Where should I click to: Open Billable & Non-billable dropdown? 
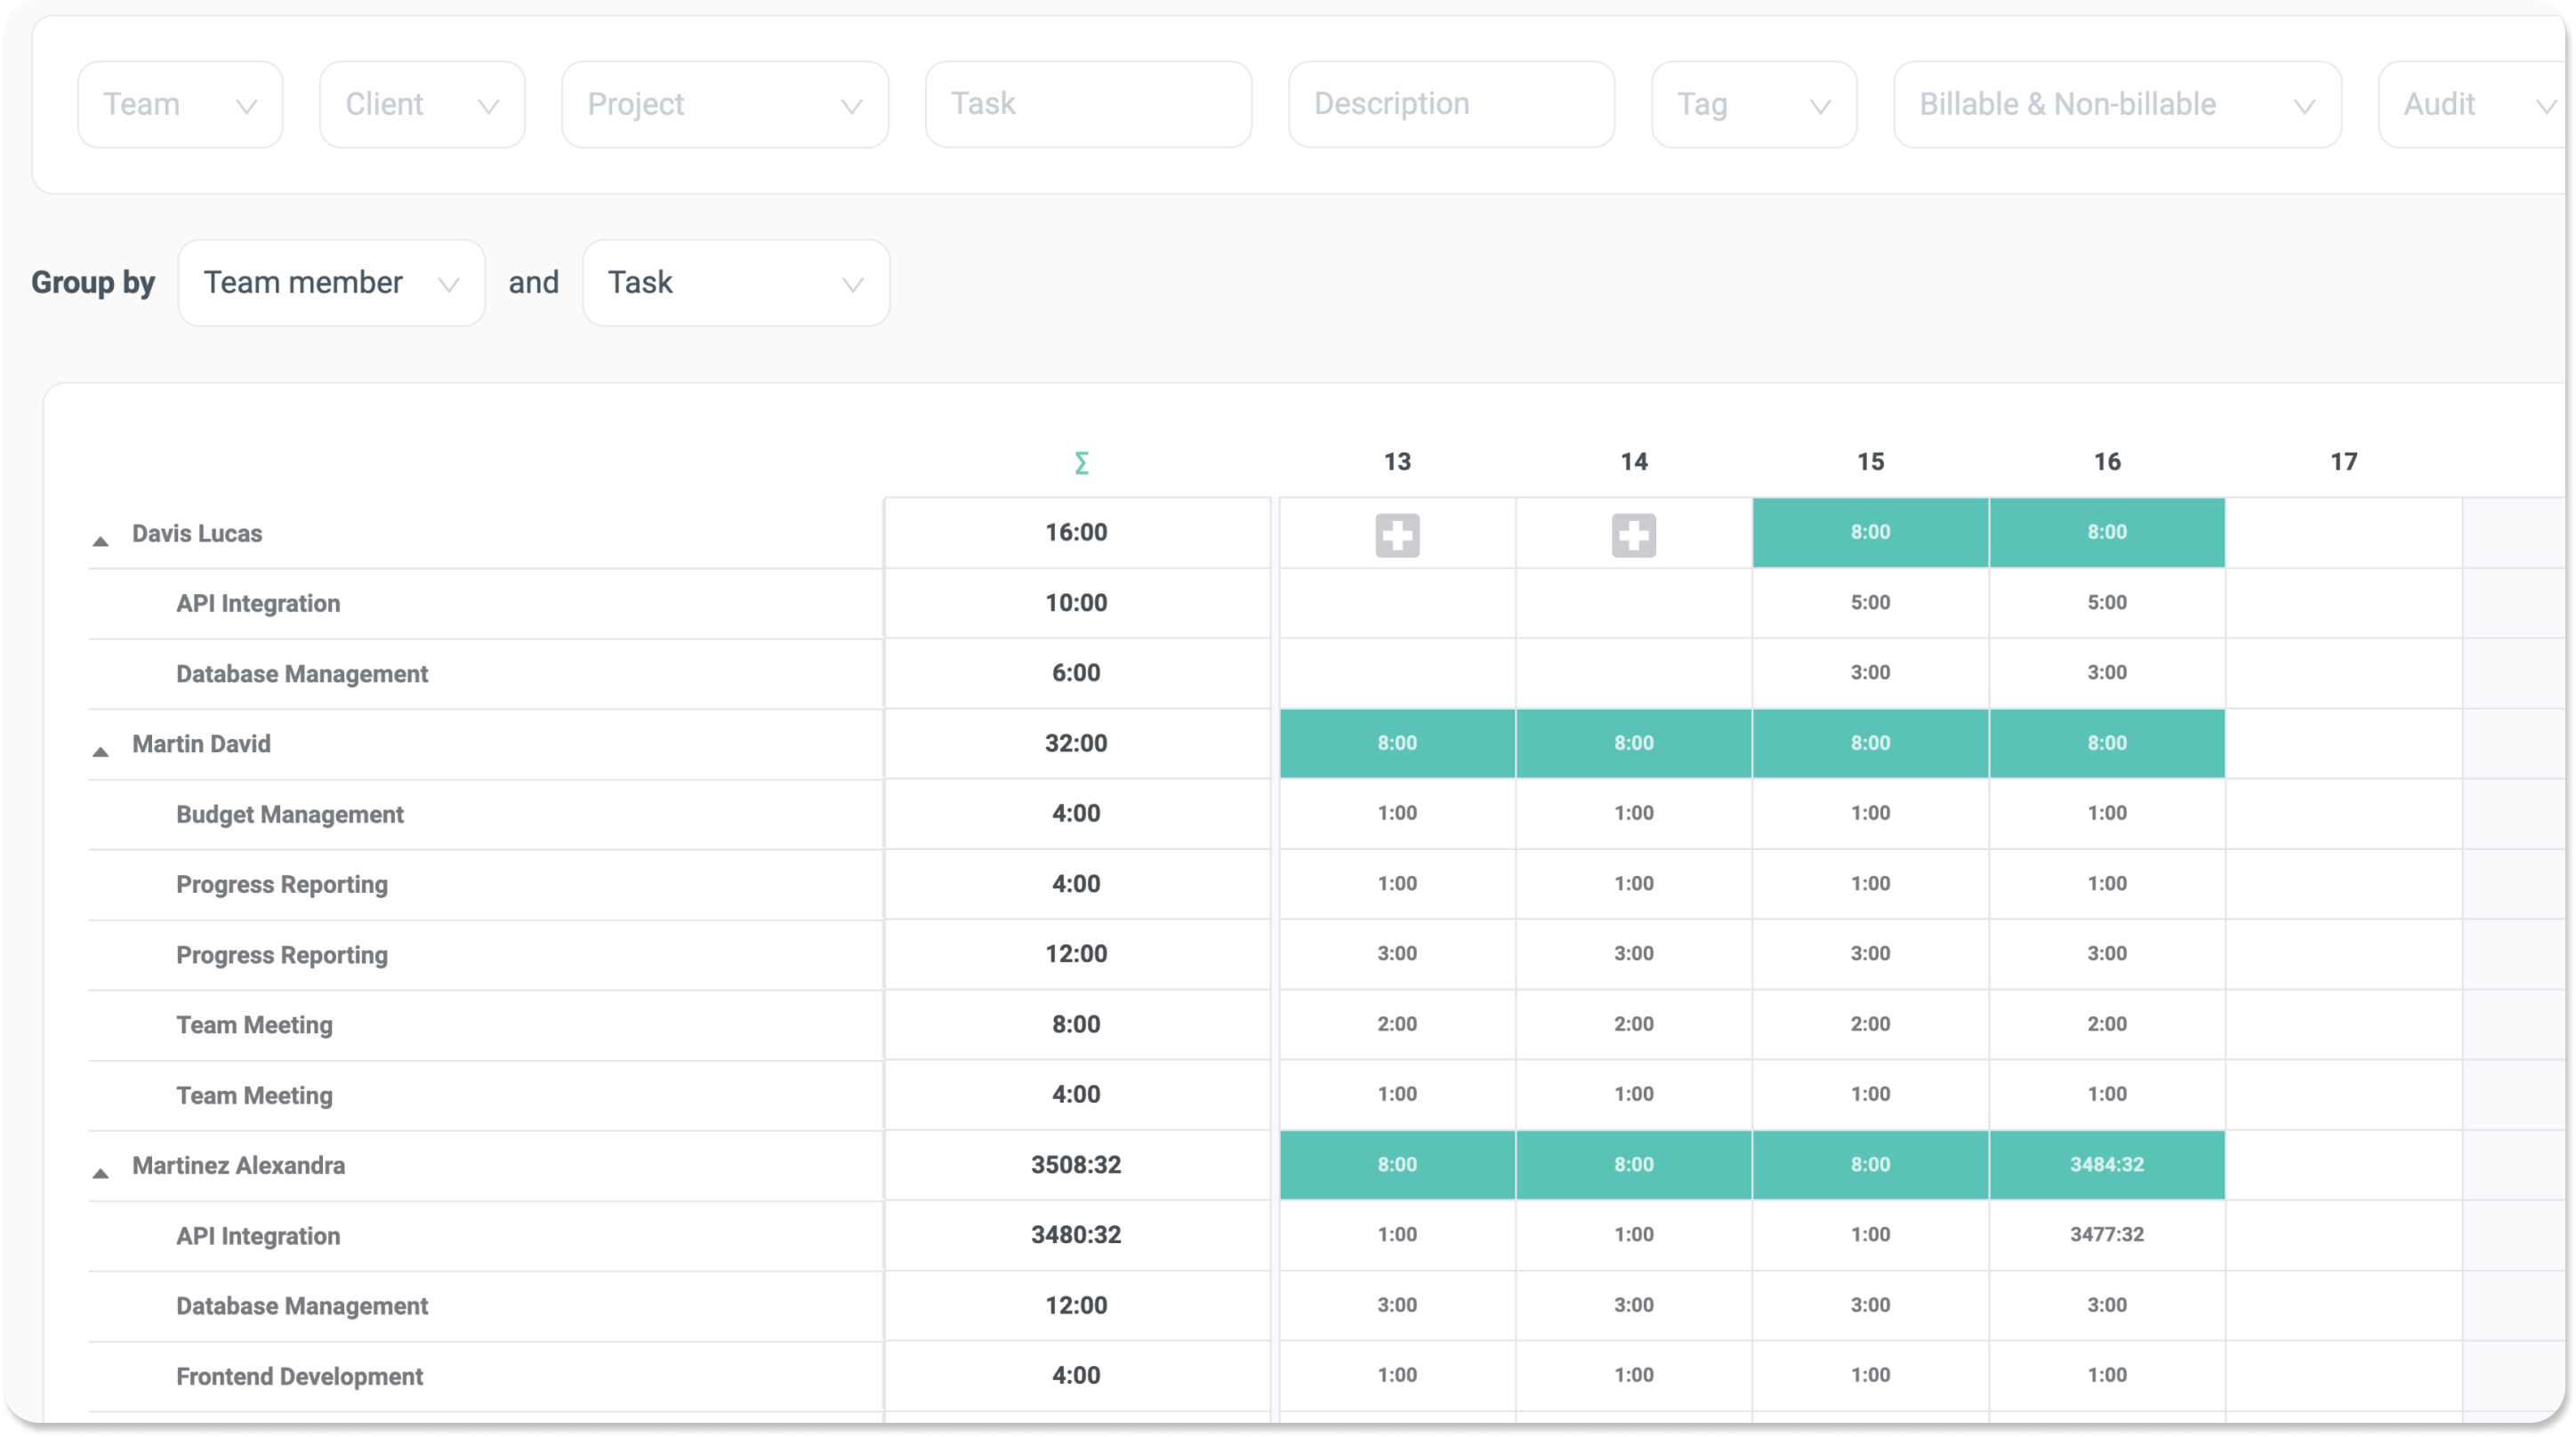pos(2116,105)
